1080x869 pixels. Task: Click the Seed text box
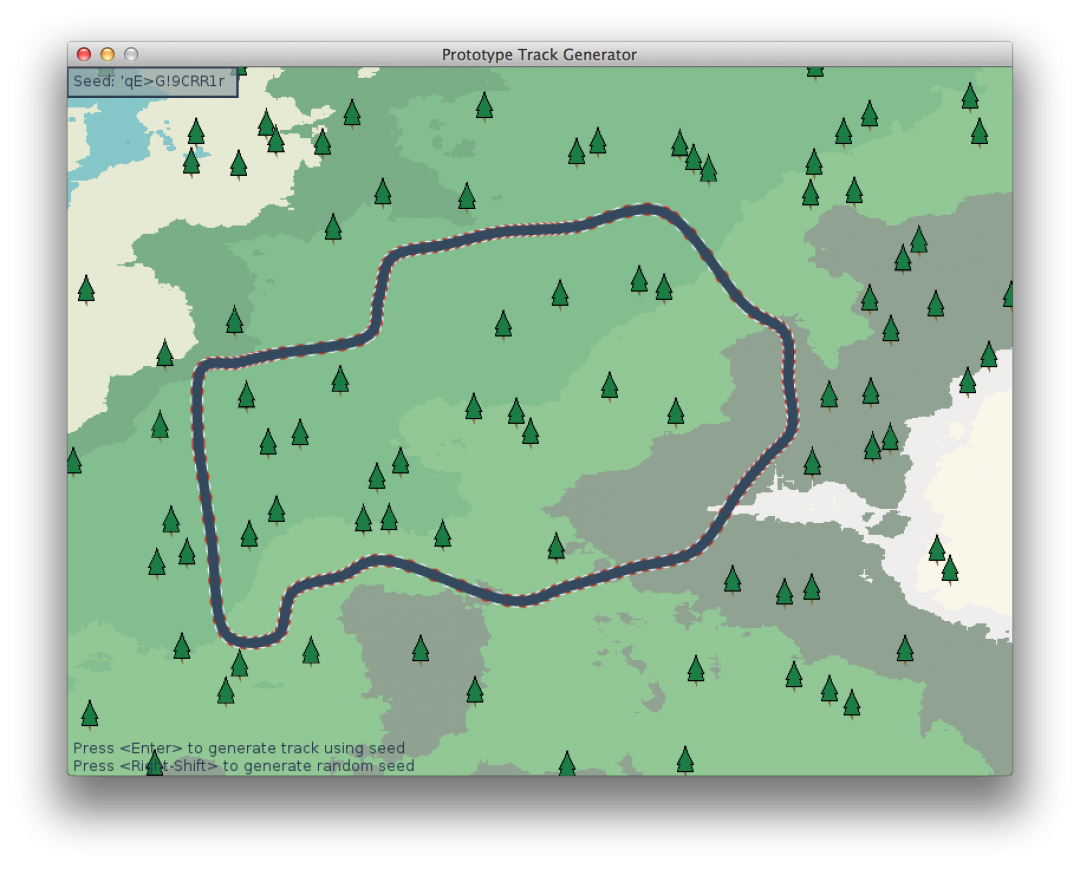point(152,82)
